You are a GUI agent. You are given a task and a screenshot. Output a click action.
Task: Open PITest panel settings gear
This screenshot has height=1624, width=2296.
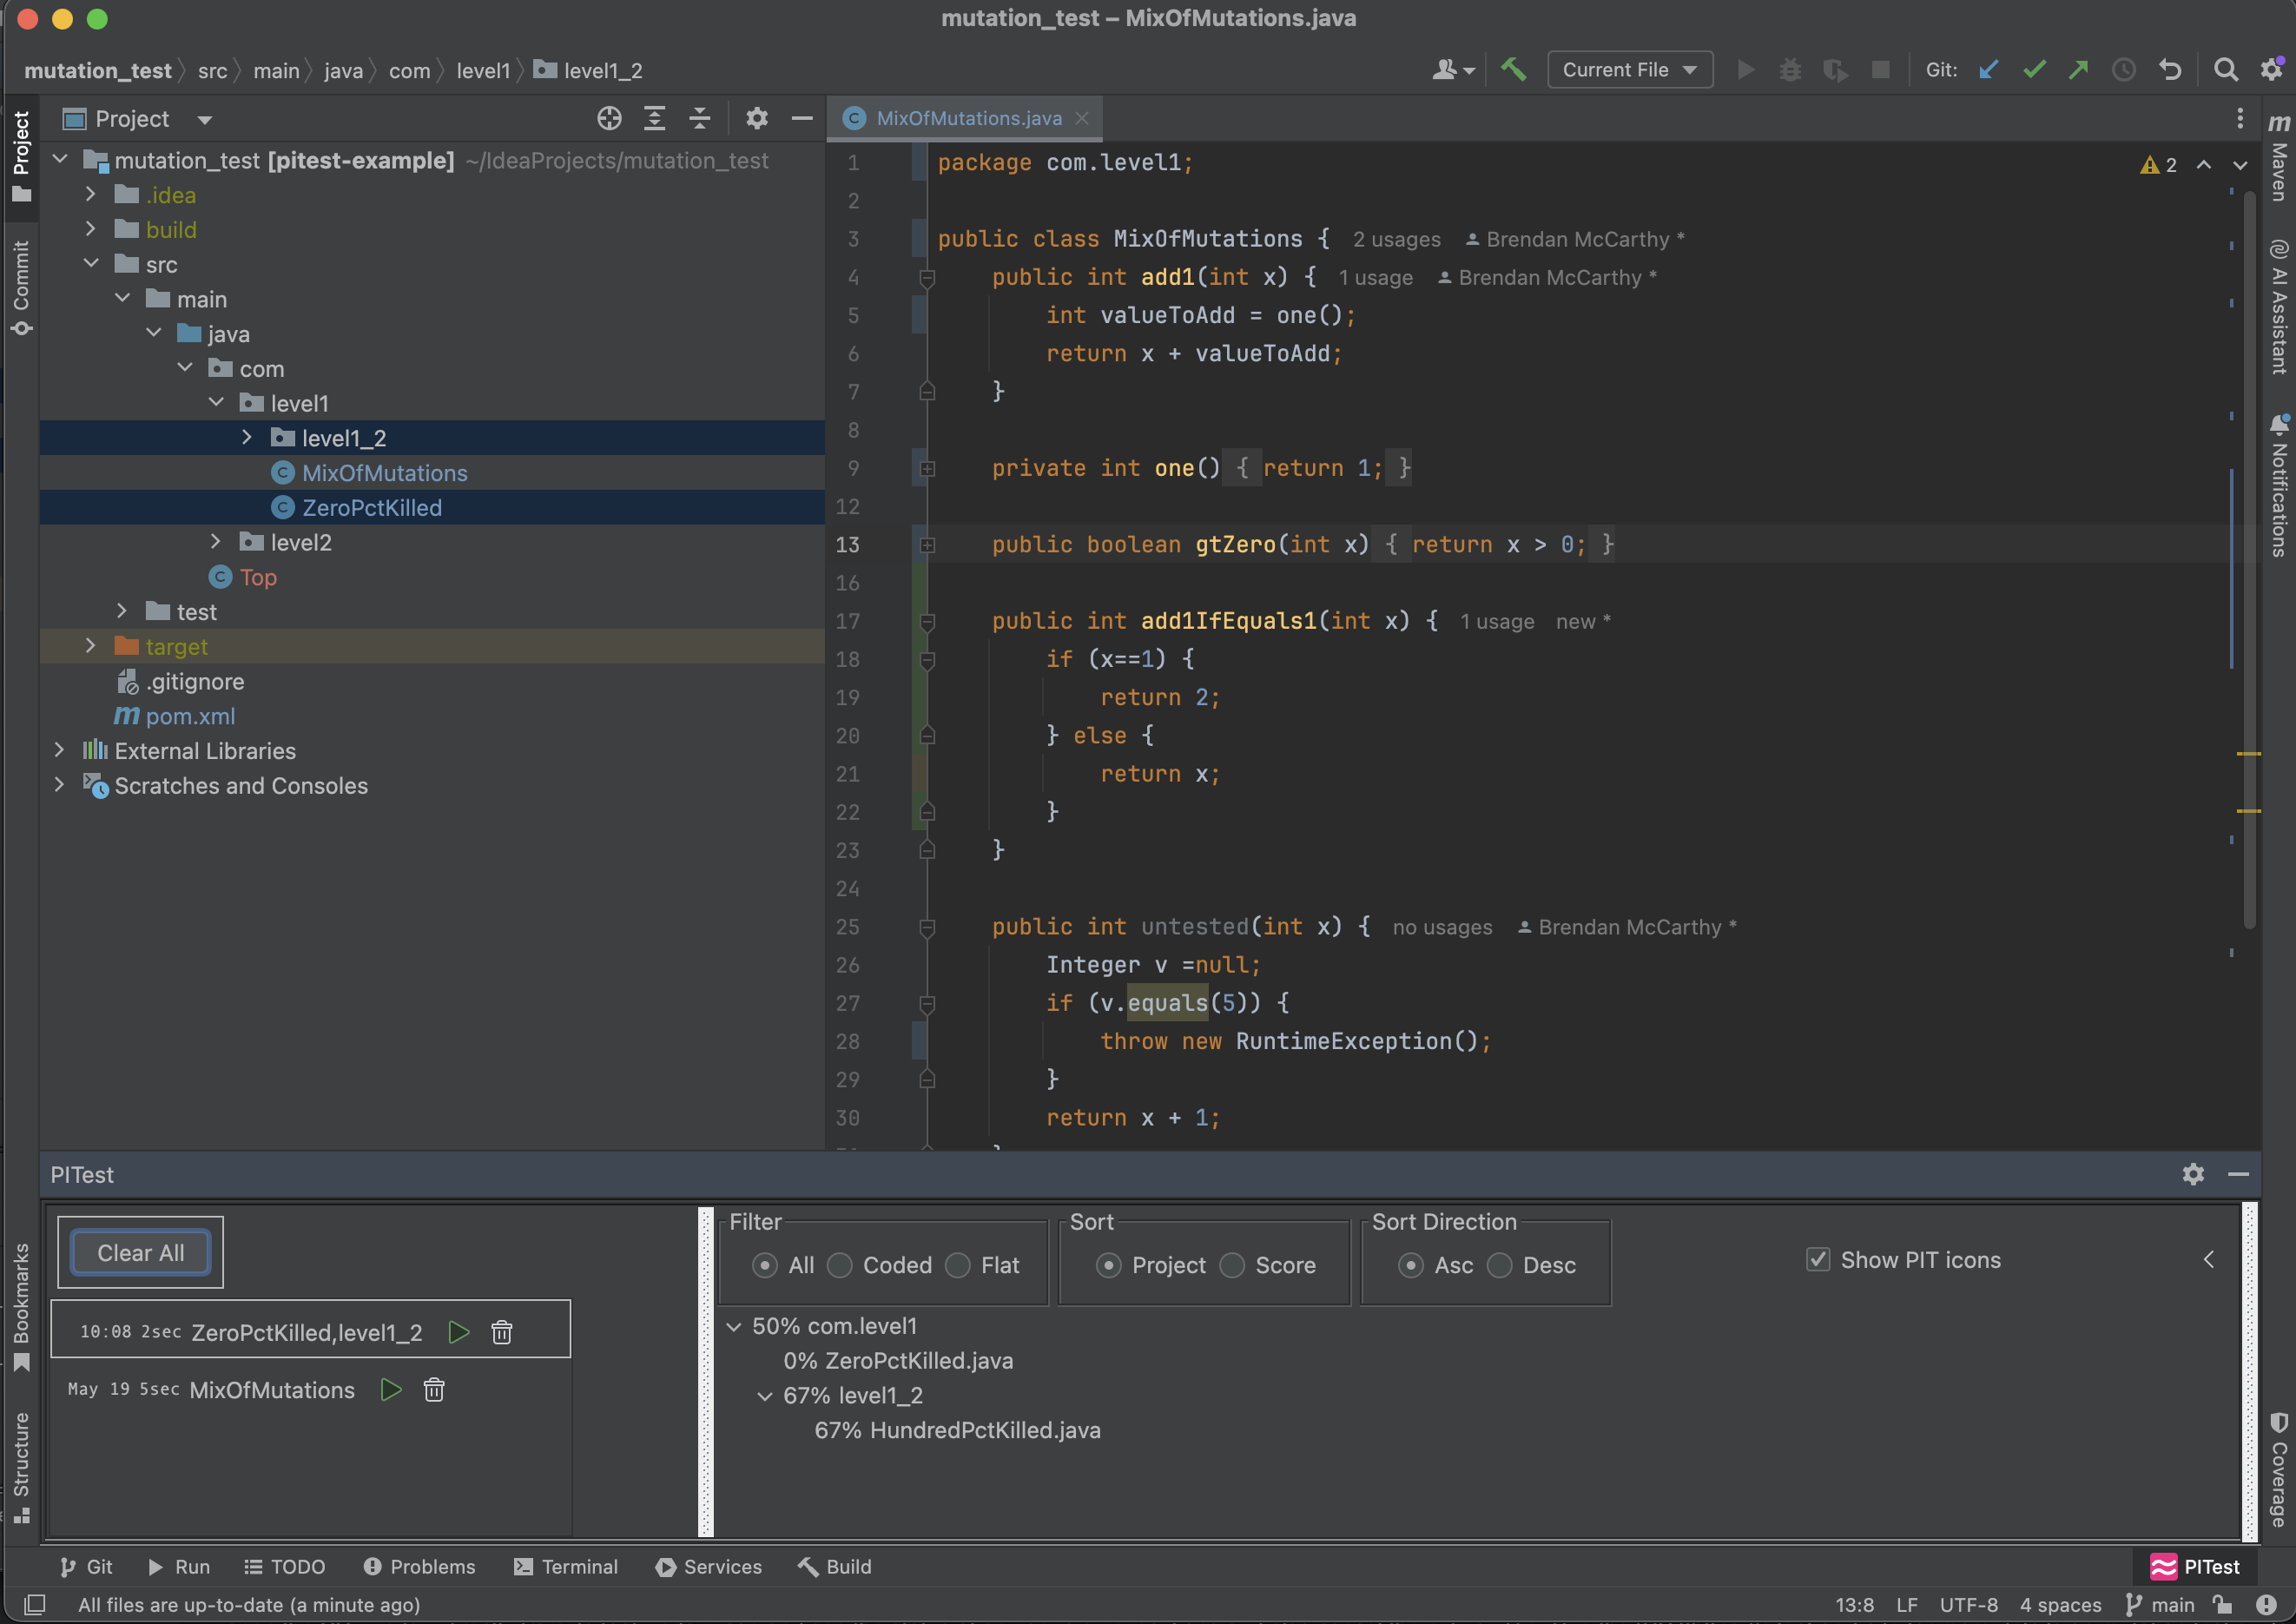point(2193,1174)
